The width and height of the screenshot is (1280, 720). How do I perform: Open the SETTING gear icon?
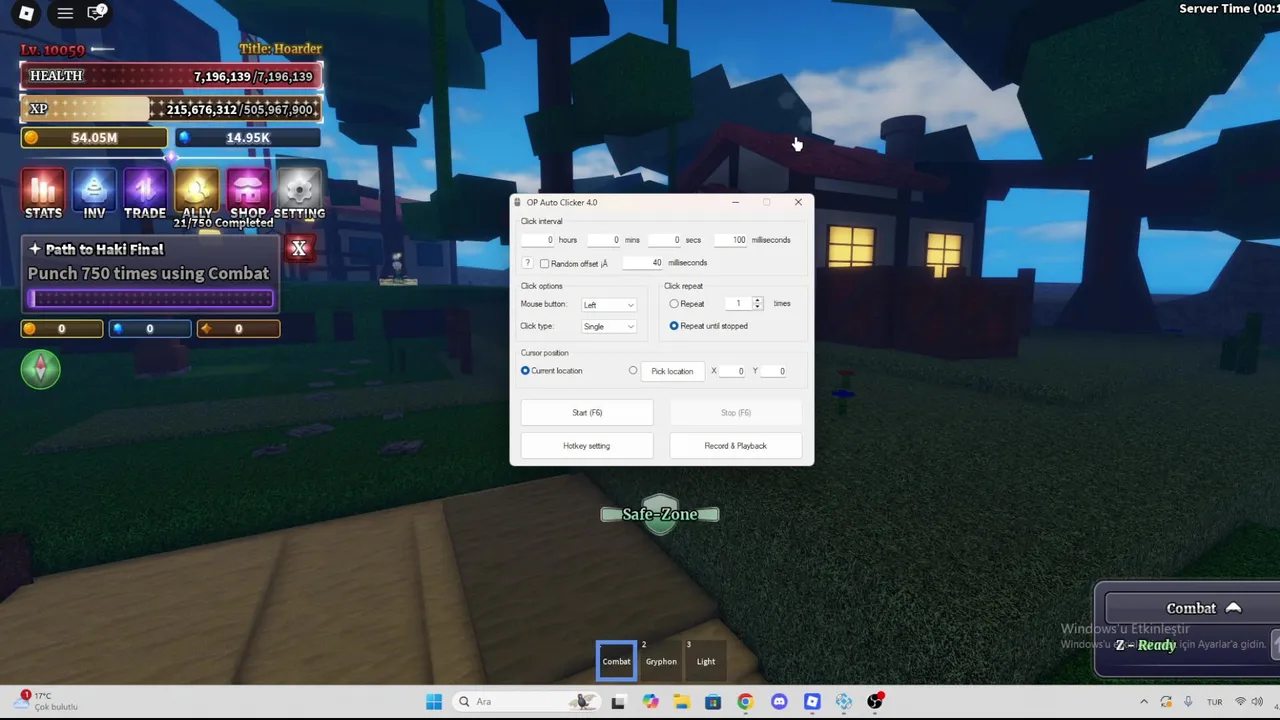299,194
